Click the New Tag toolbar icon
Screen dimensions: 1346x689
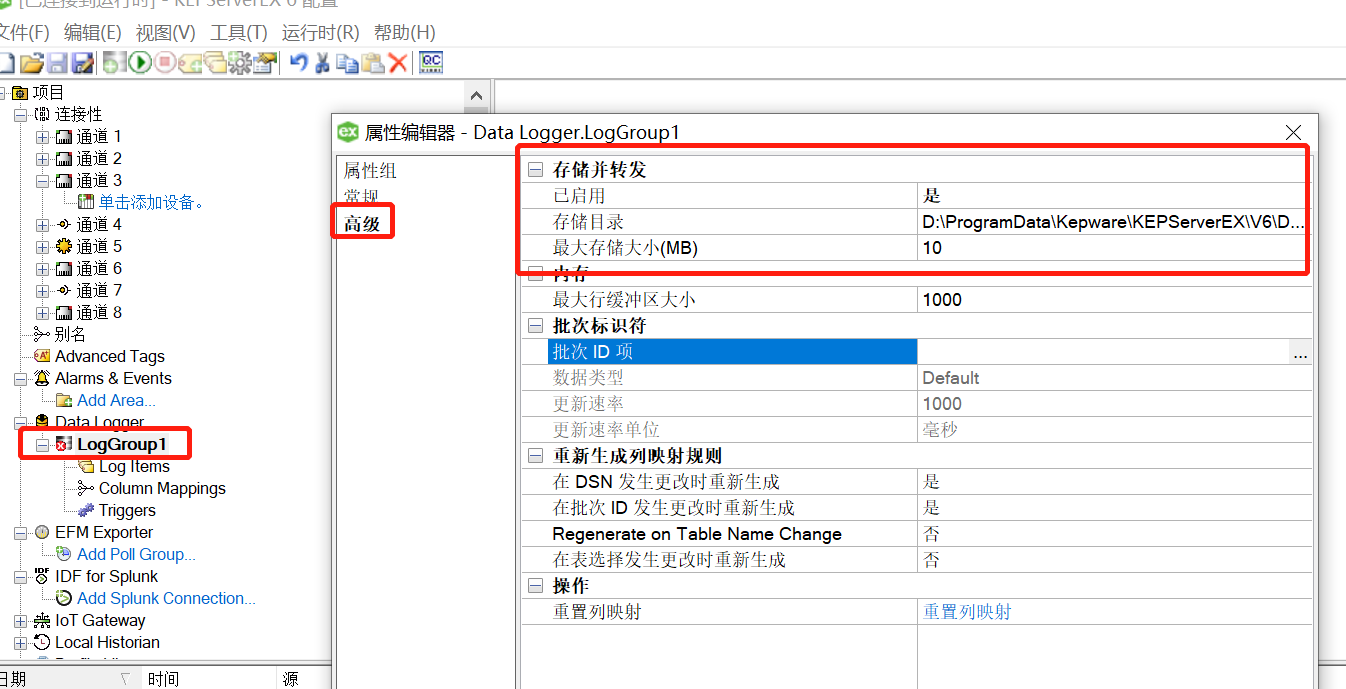pyautogui.click(x=190, y=63)
